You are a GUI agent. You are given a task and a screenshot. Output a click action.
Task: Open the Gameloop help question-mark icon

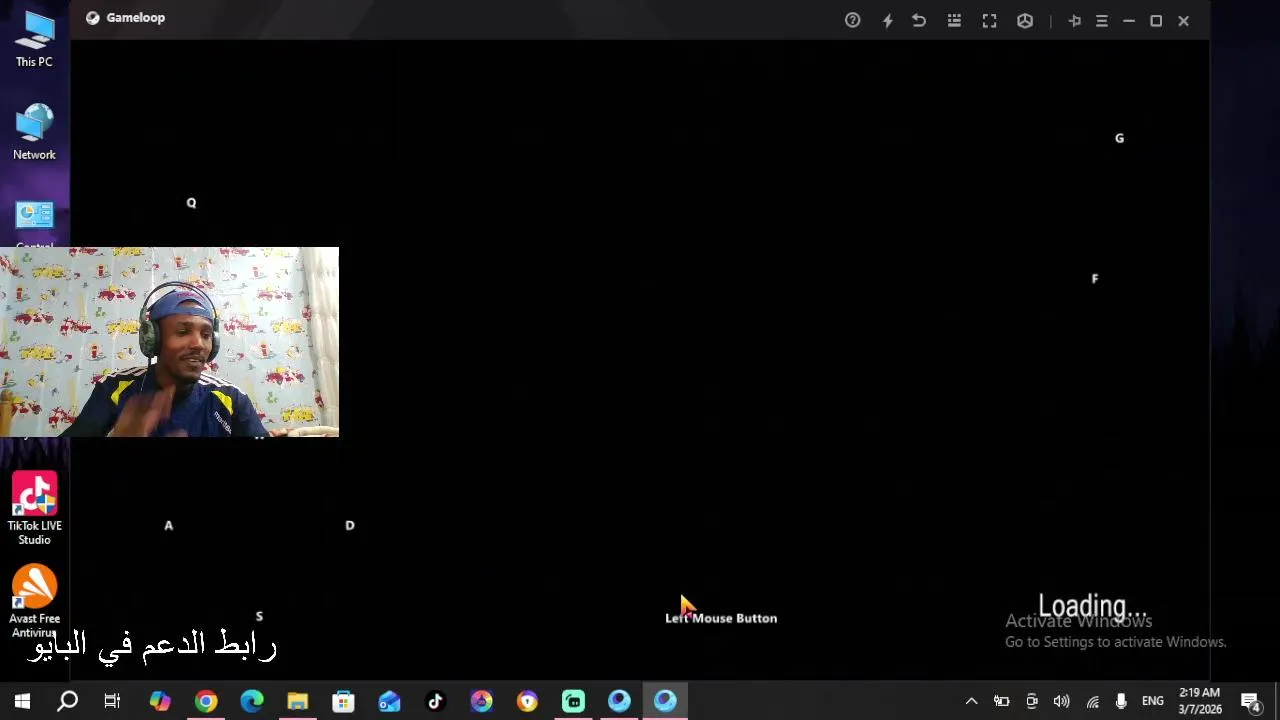(852, 20)
